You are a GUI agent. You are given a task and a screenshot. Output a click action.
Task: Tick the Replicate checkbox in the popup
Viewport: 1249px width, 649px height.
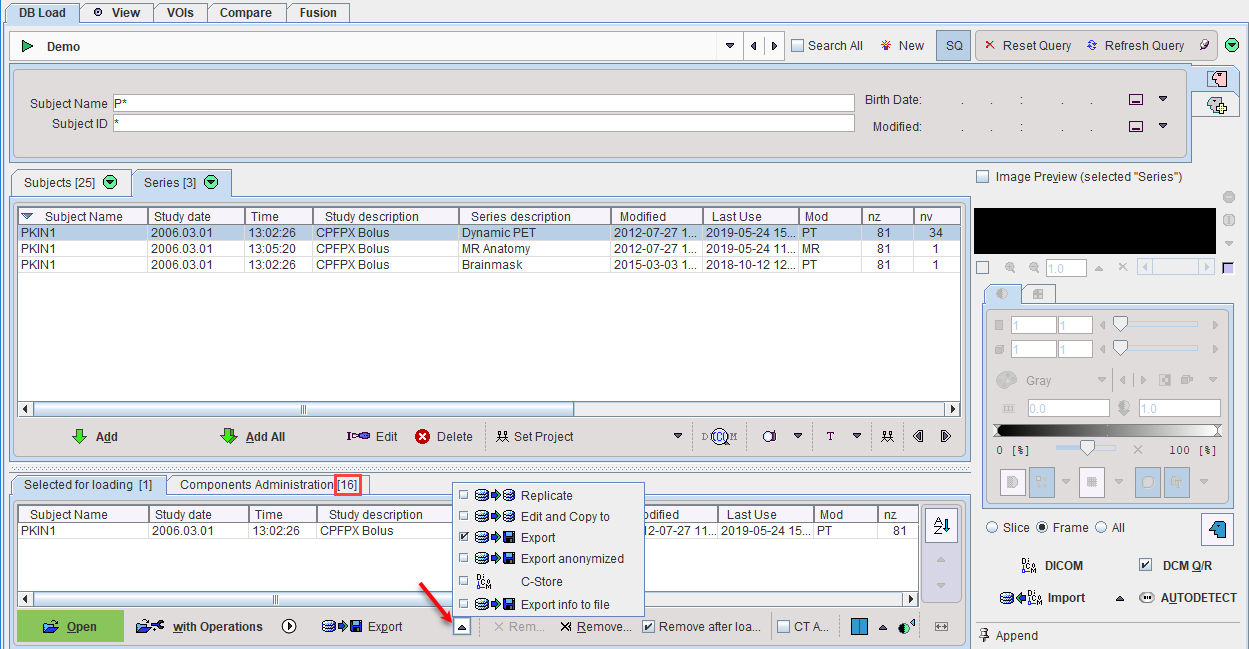click(x=463, y=495)
